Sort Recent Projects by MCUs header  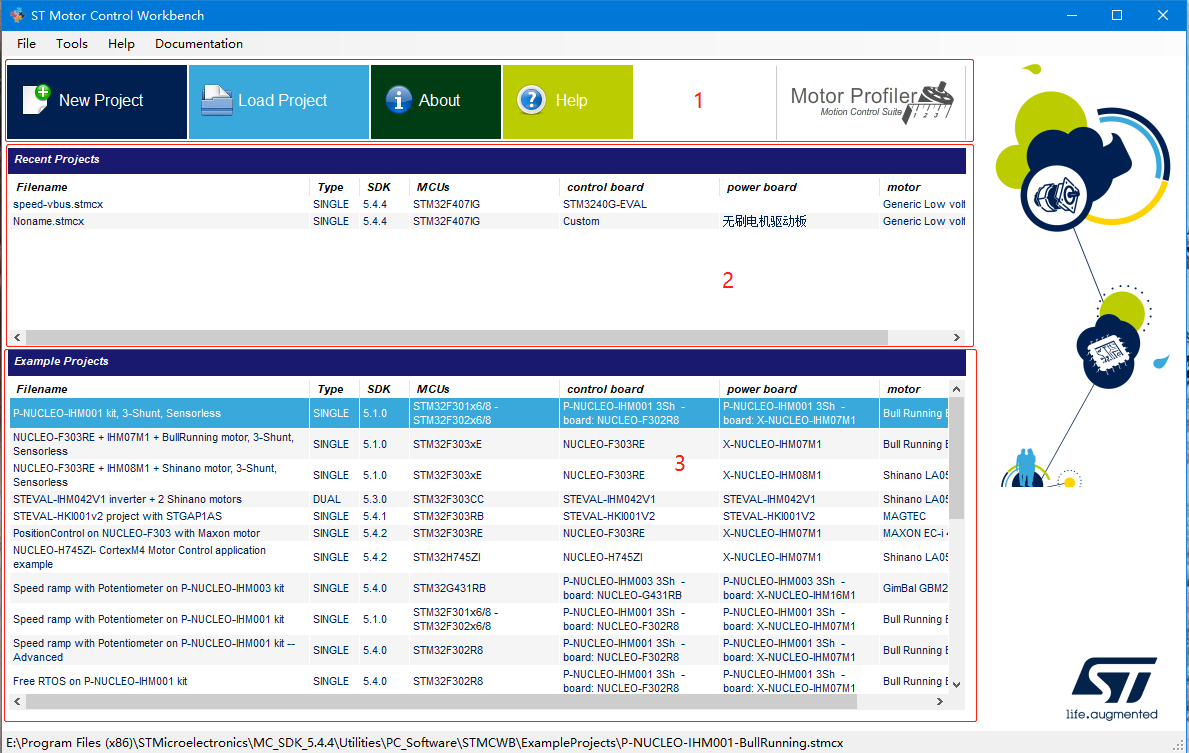click(x=433, y=187)
